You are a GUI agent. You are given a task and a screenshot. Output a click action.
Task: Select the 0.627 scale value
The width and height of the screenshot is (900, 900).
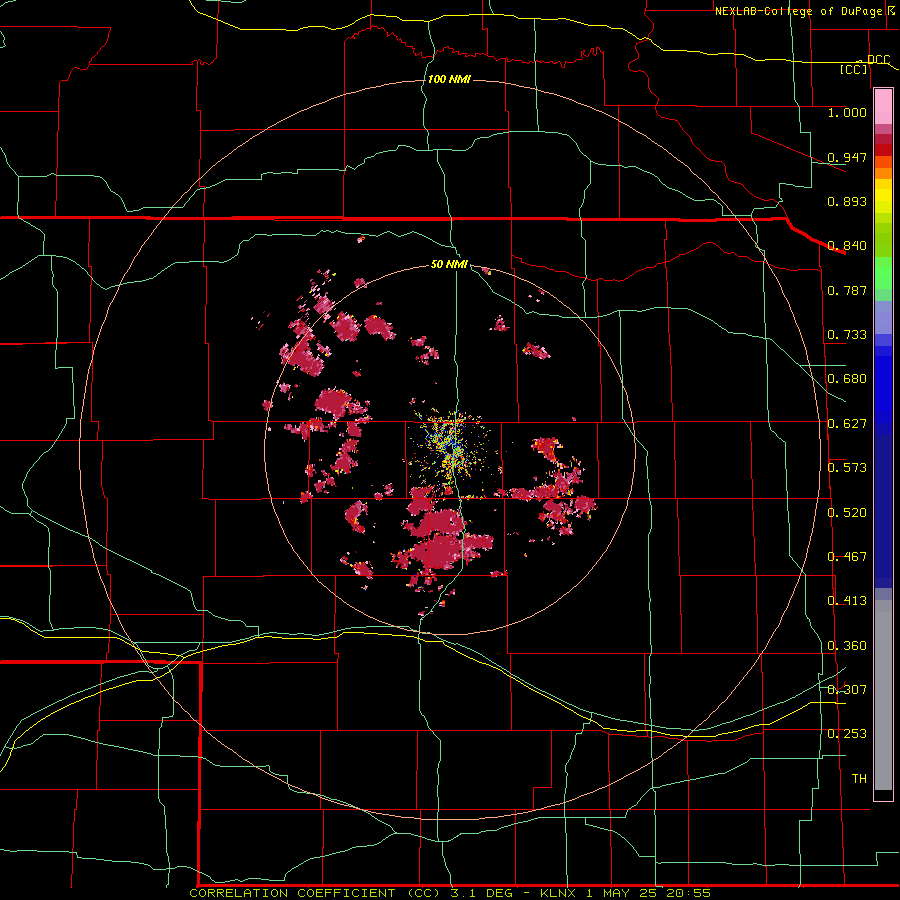[x=847, y=424]
